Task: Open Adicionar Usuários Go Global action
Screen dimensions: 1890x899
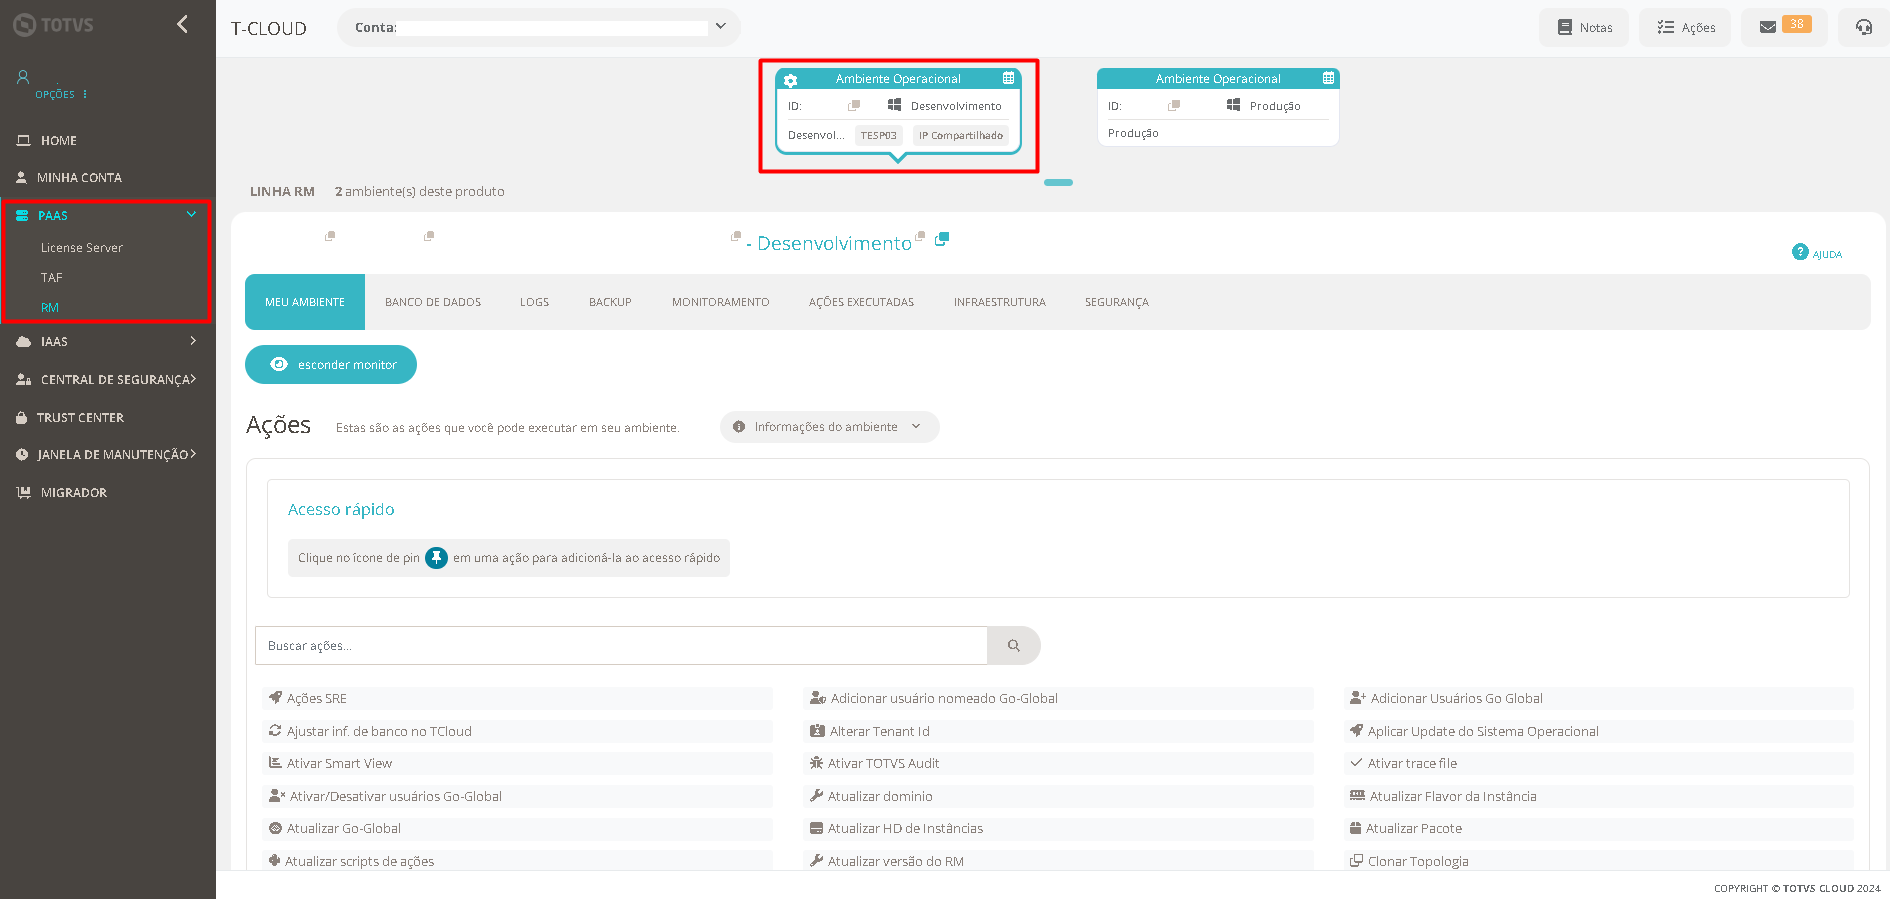Action: (x=1598, y=699)
